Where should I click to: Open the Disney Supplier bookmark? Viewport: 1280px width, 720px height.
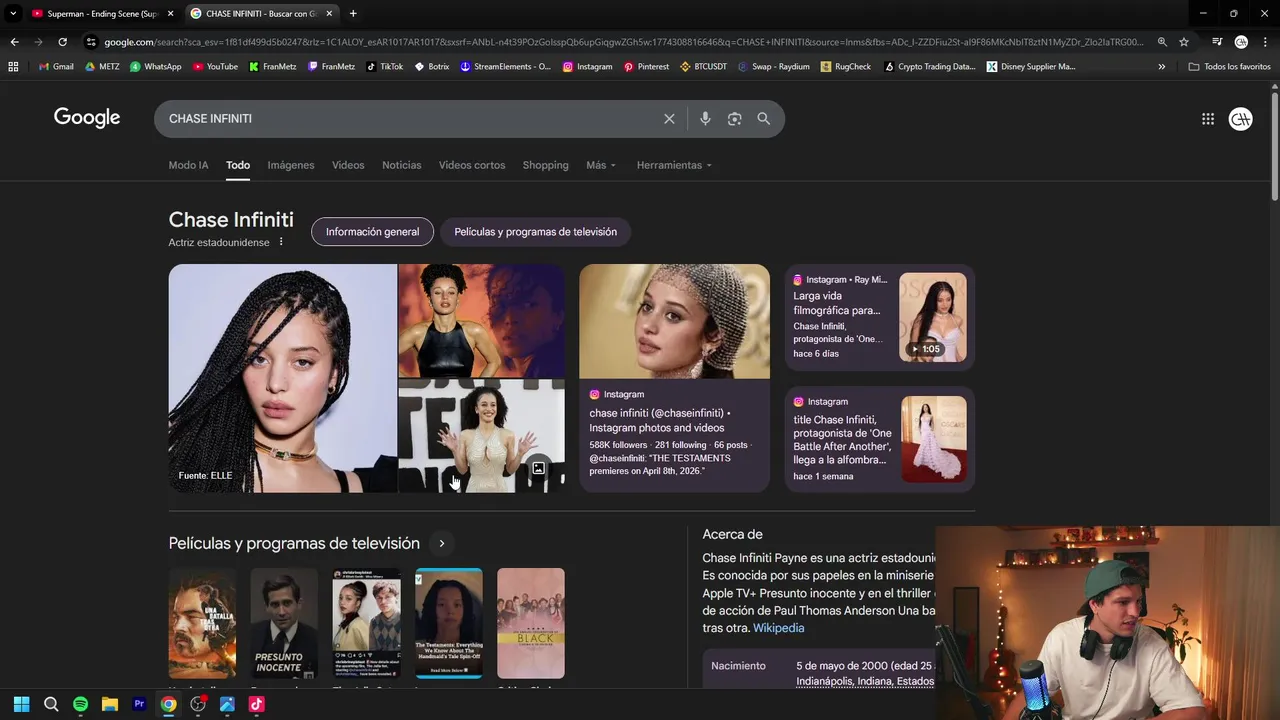[1031, 66]
